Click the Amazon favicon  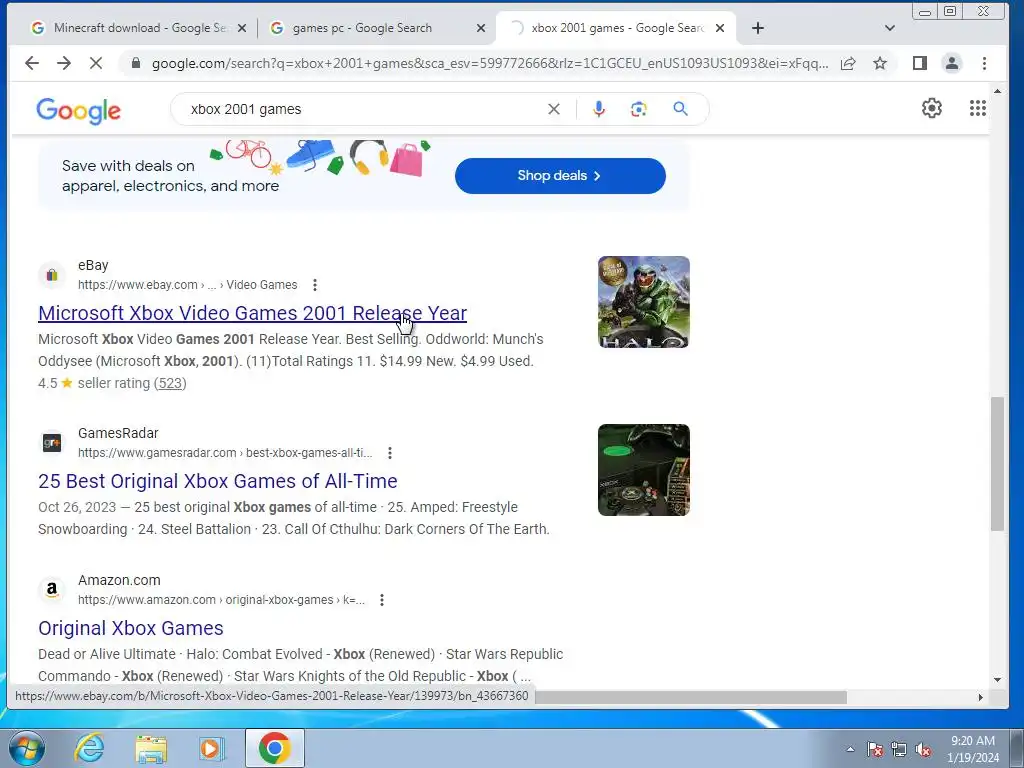(52, 590)
